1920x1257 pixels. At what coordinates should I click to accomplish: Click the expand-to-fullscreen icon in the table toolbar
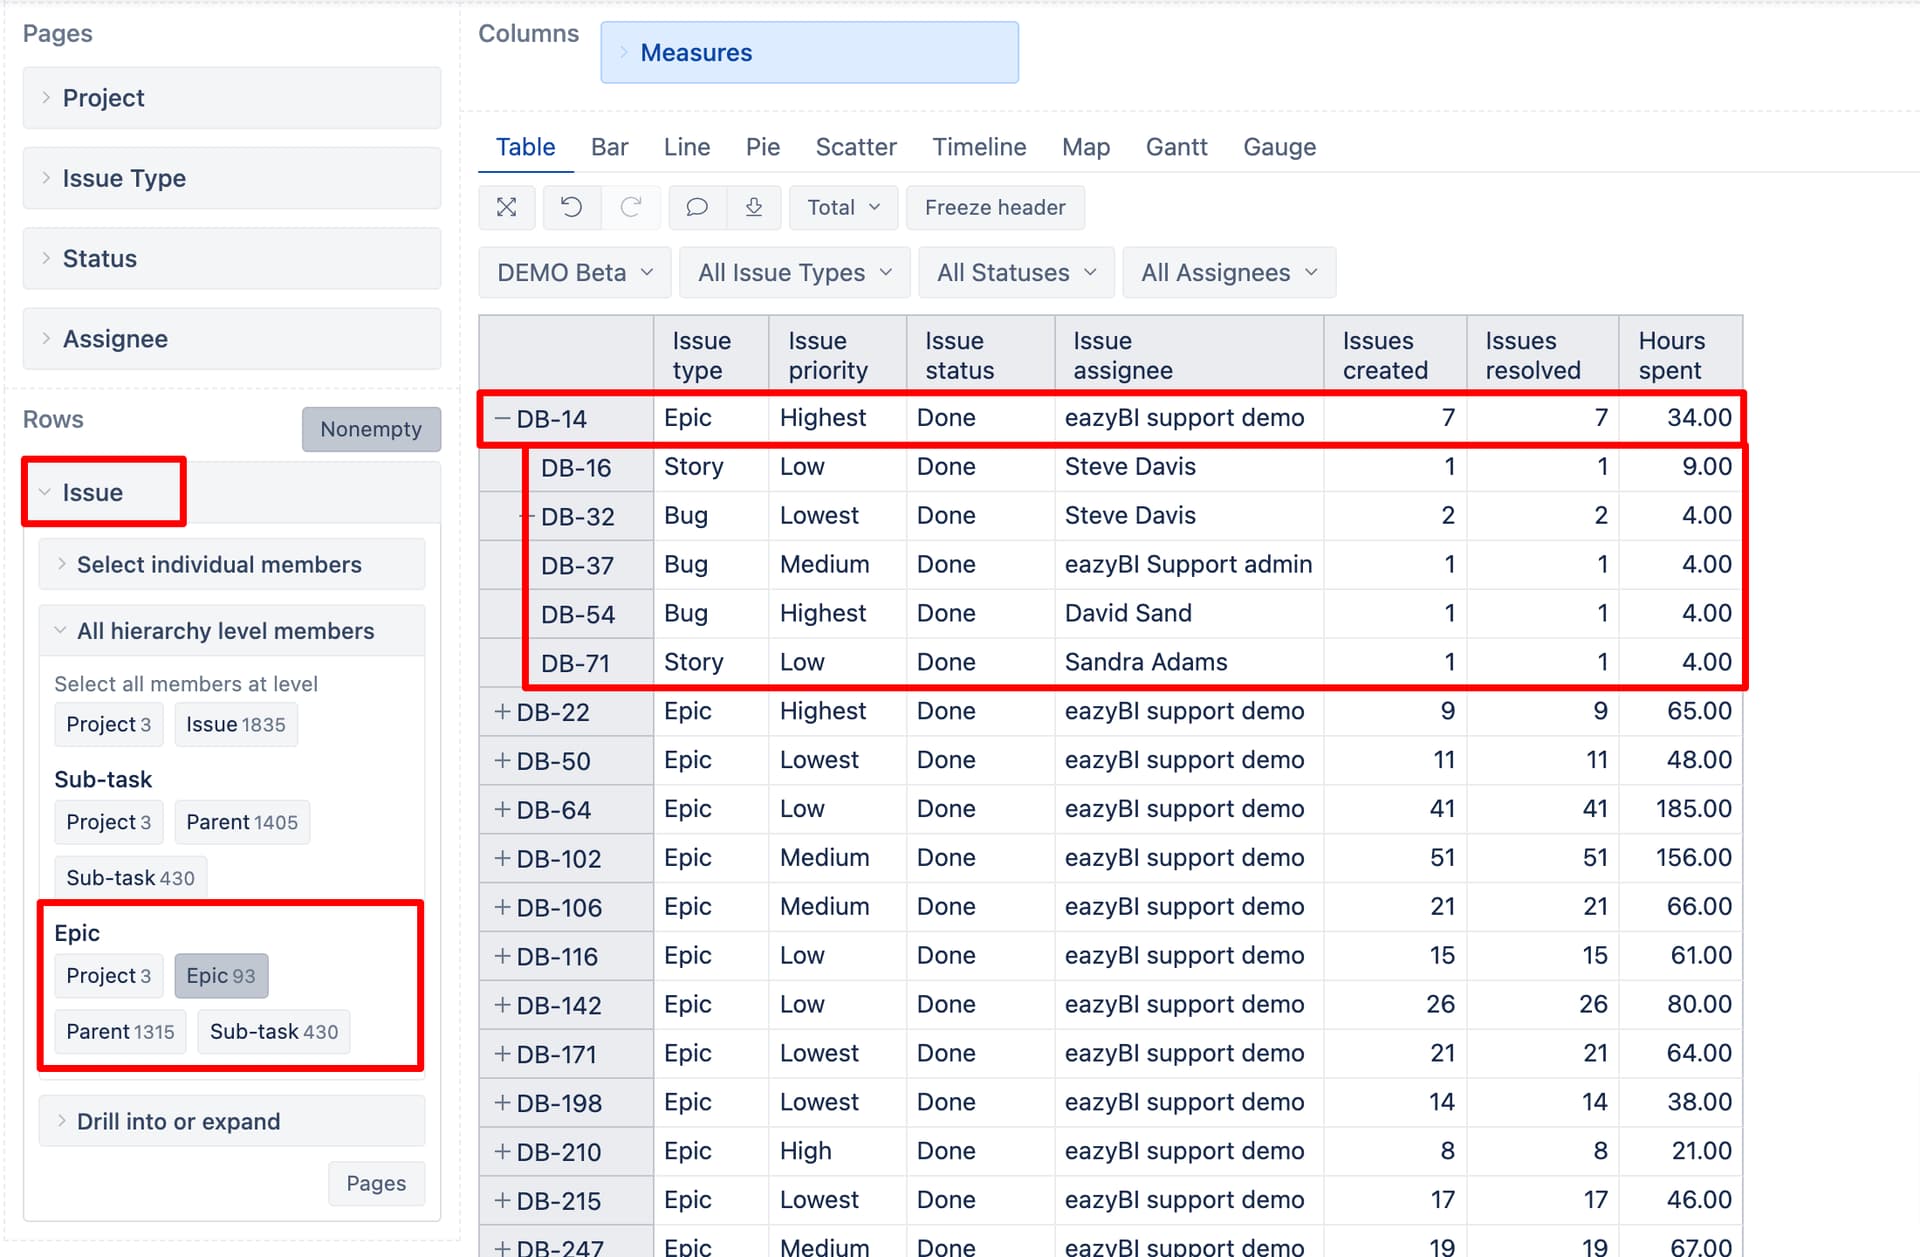pyautogui.click(x=507, y=207)
